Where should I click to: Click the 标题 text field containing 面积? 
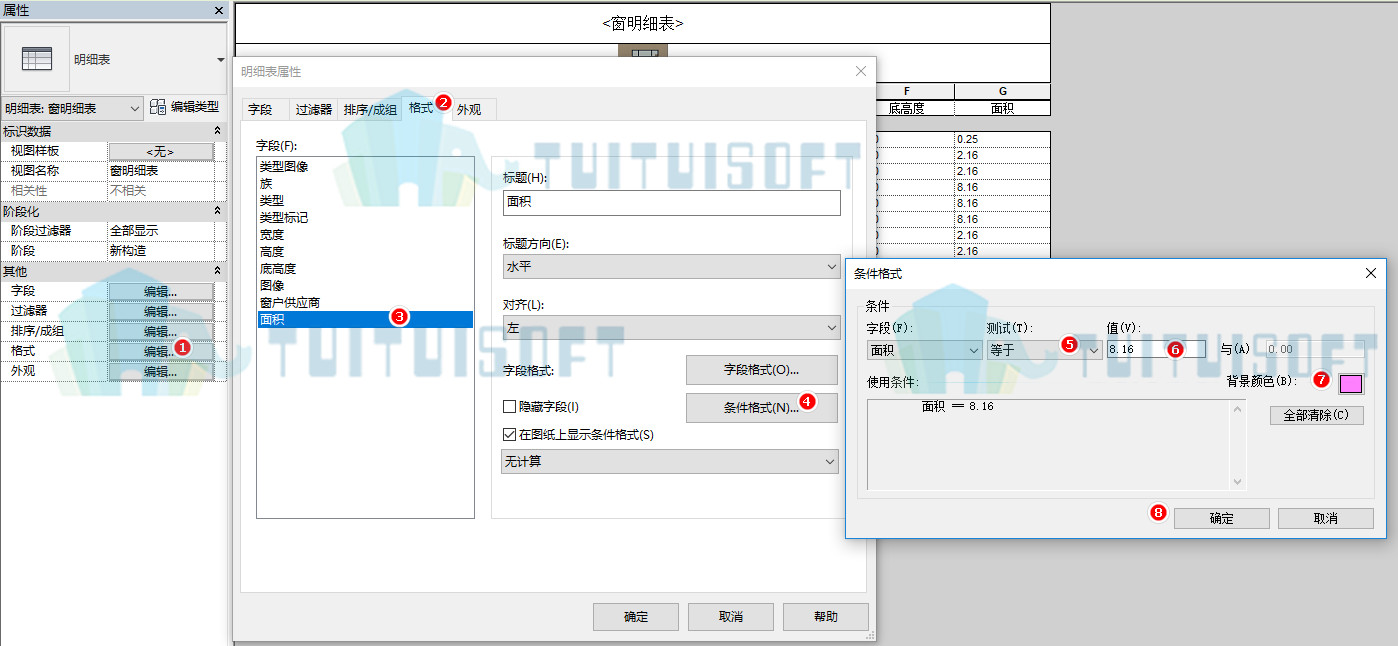coord(671,202)
